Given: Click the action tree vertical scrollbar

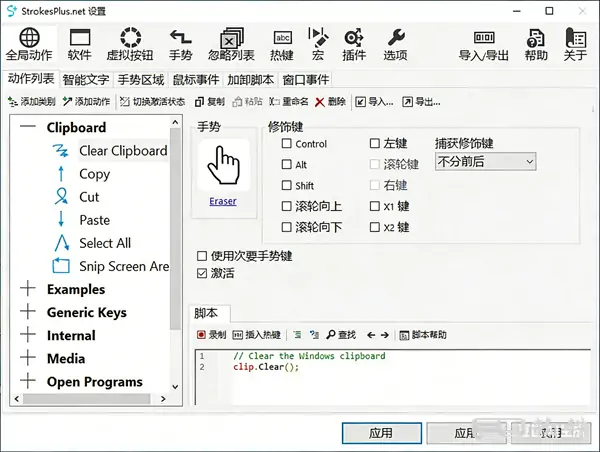Looking at the screenshot, I should pos(176,250).
